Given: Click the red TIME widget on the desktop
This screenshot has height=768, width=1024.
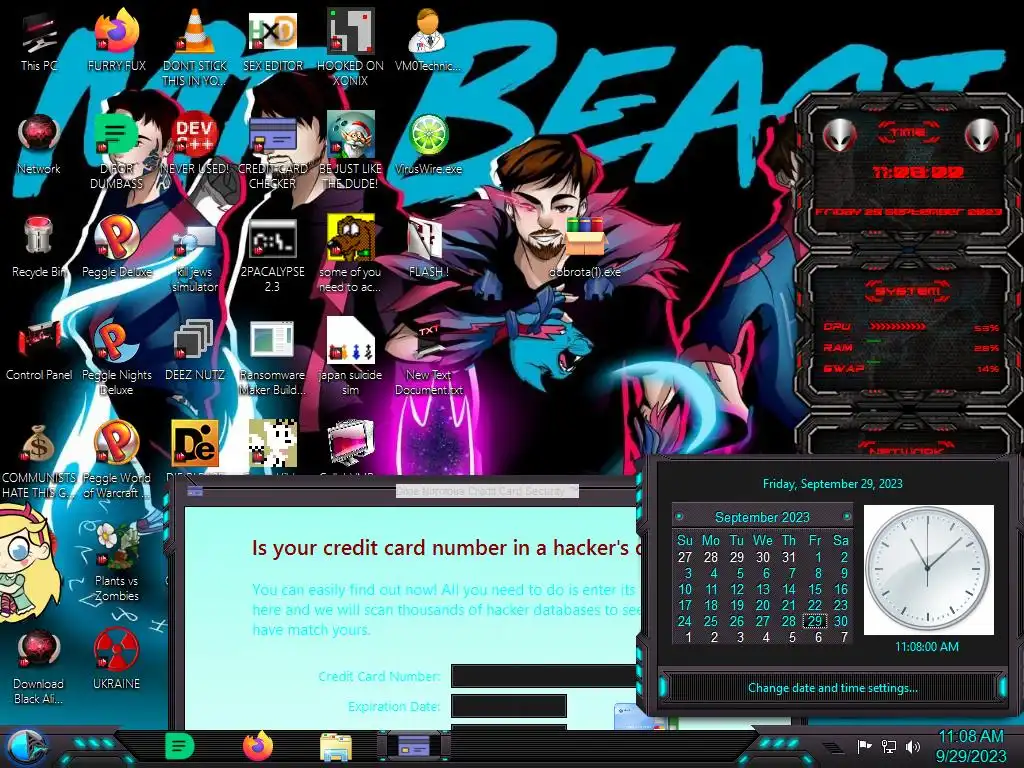Looking at the screenshot, I should (x=907, y=172).
